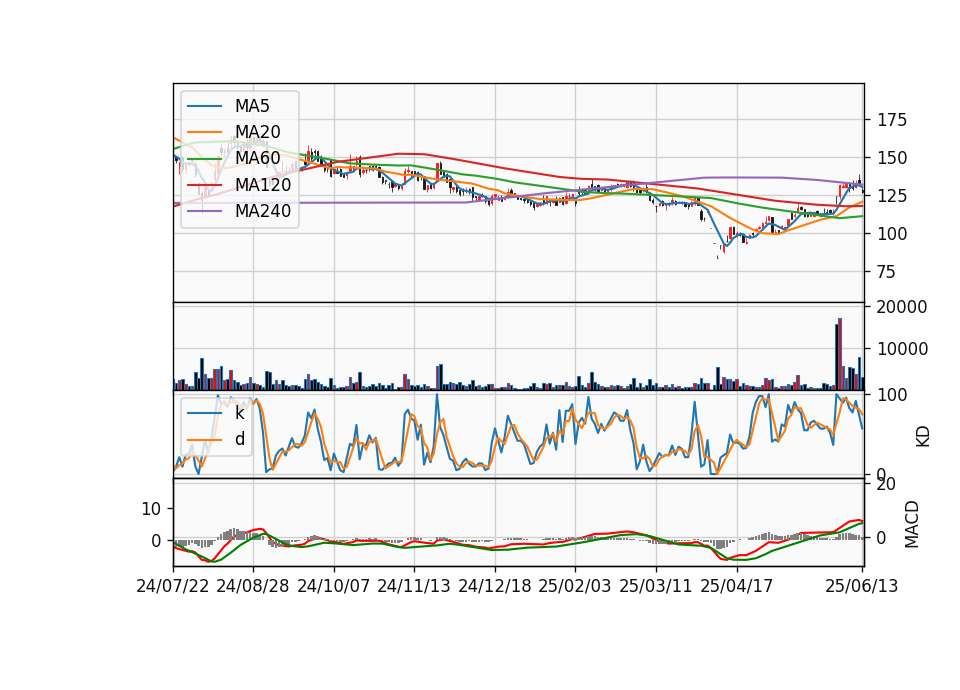This screenshot has height=690, width=960.
Task: Click the MA240 legend label
Action: [263, 211]
